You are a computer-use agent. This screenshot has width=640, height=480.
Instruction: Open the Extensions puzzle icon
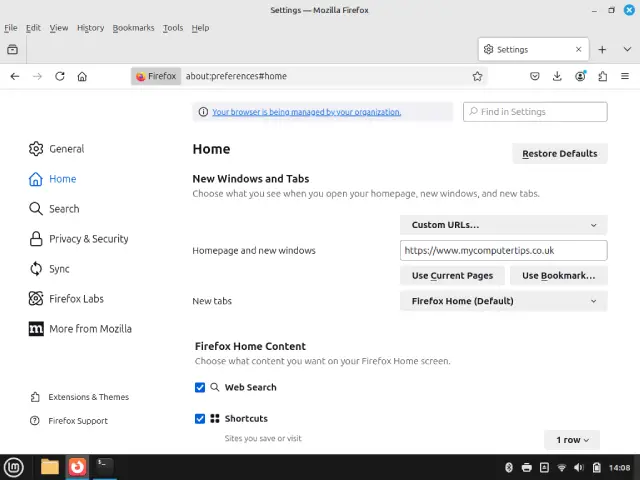tap(602, 76)
